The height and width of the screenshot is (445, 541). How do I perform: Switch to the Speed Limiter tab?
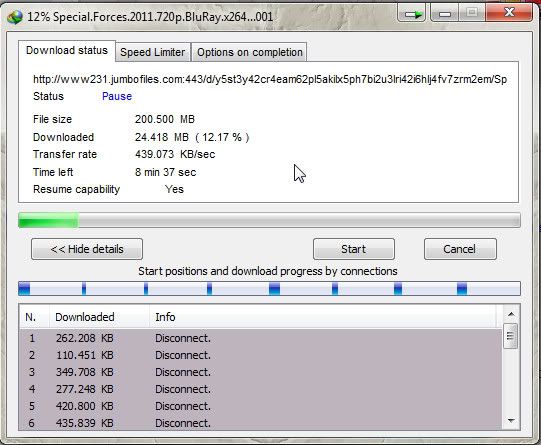(x=153, y=52)
